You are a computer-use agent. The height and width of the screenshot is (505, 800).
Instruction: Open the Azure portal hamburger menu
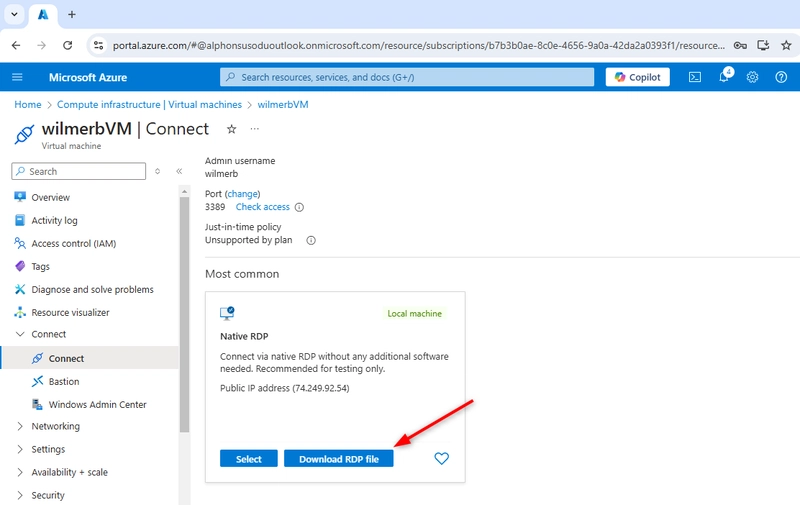point(17,77)
